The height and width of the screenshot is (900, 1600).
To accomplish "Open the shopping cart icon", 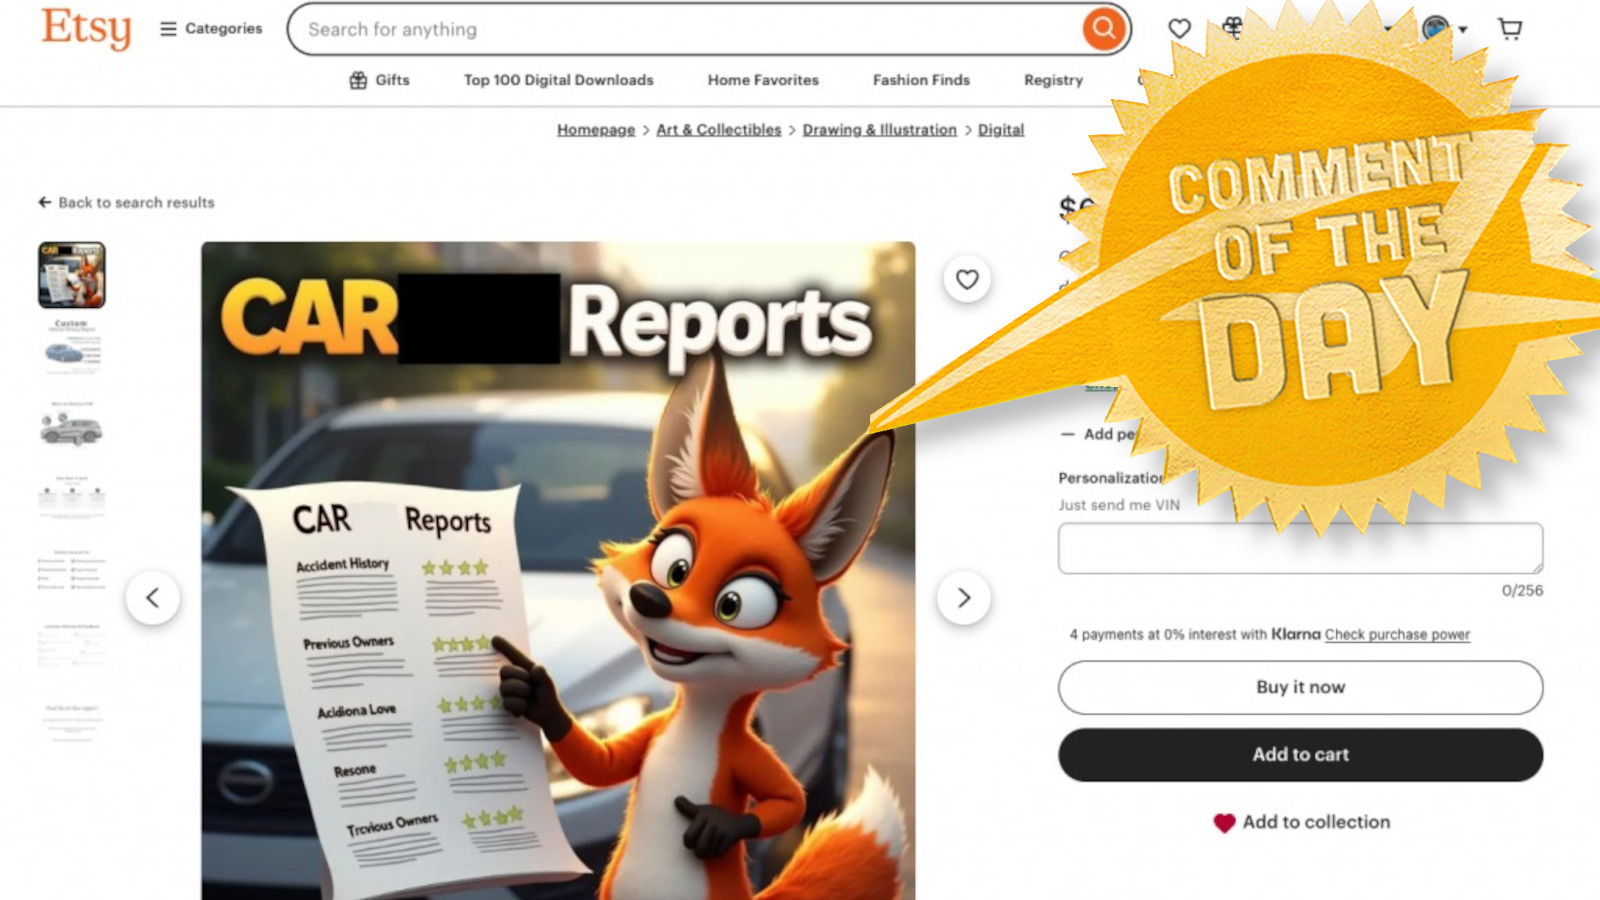I will pyautogui.click(x=1510, y=29).
